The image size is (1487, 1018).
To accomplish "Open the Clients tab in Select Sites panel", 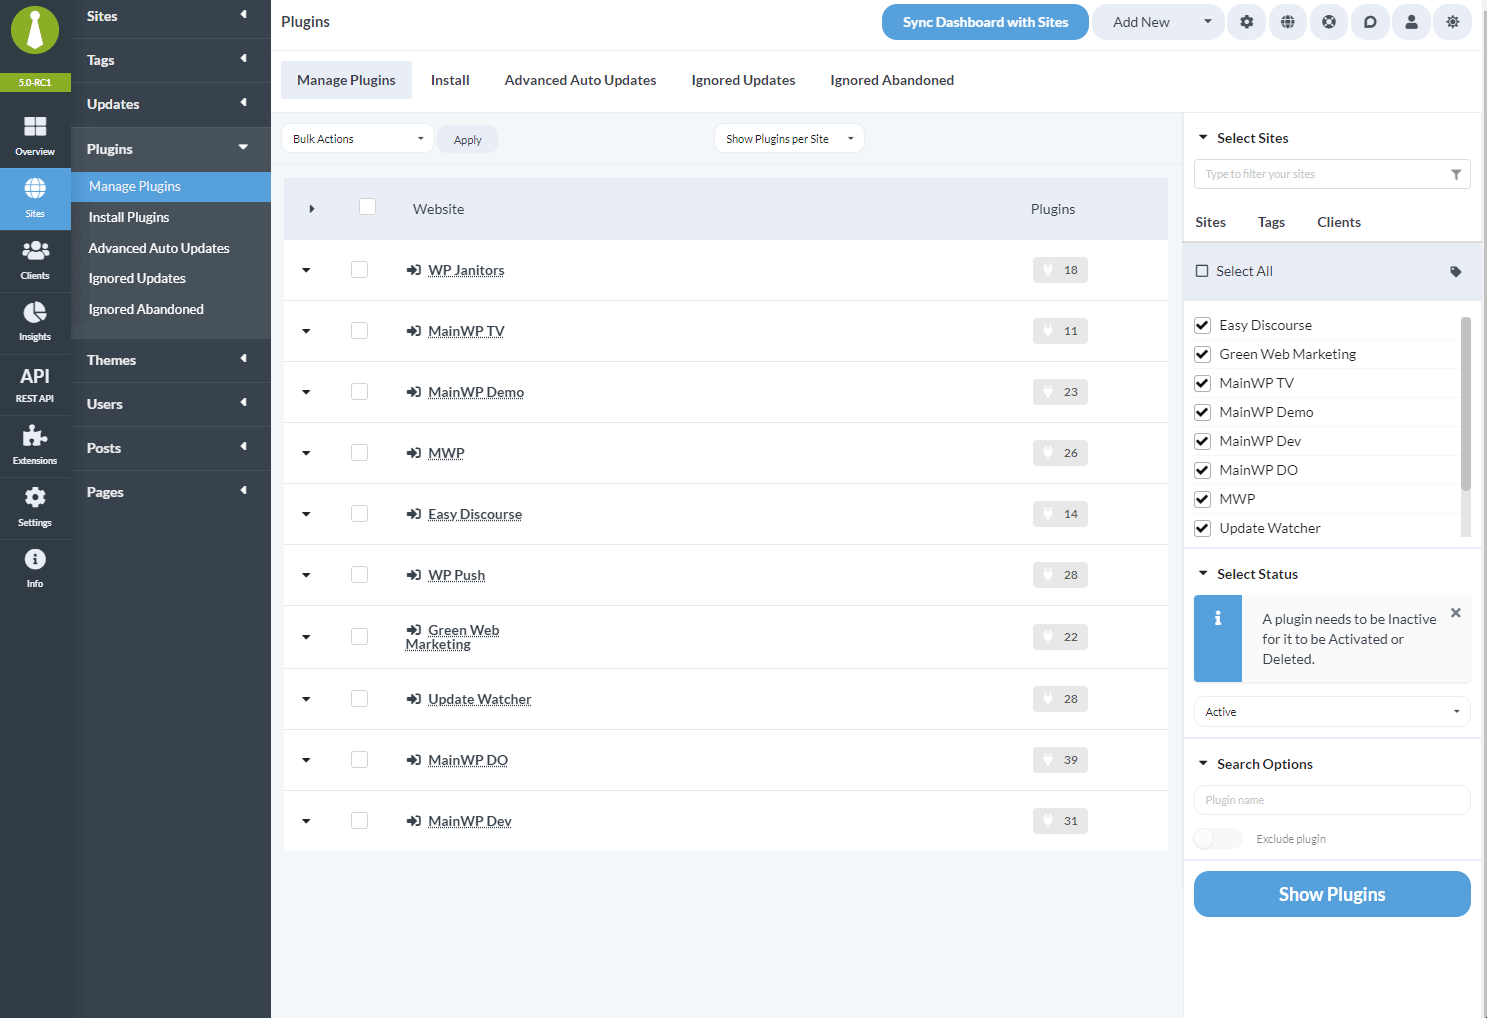I will tap(1338, 222).
